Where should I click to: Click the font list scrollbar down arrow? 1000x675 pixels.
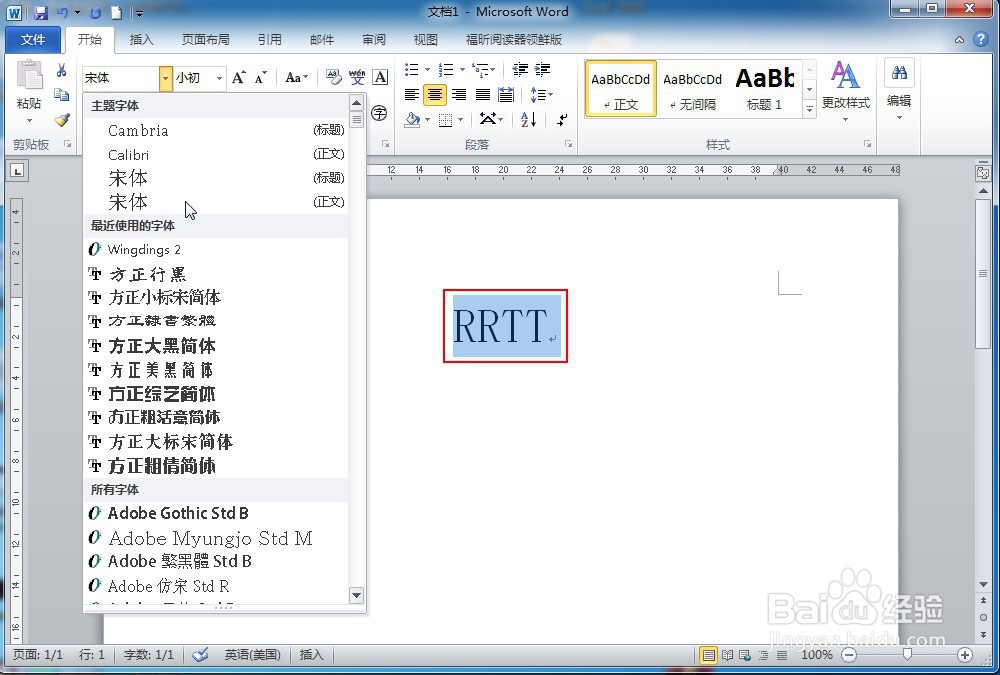point(357,595)
